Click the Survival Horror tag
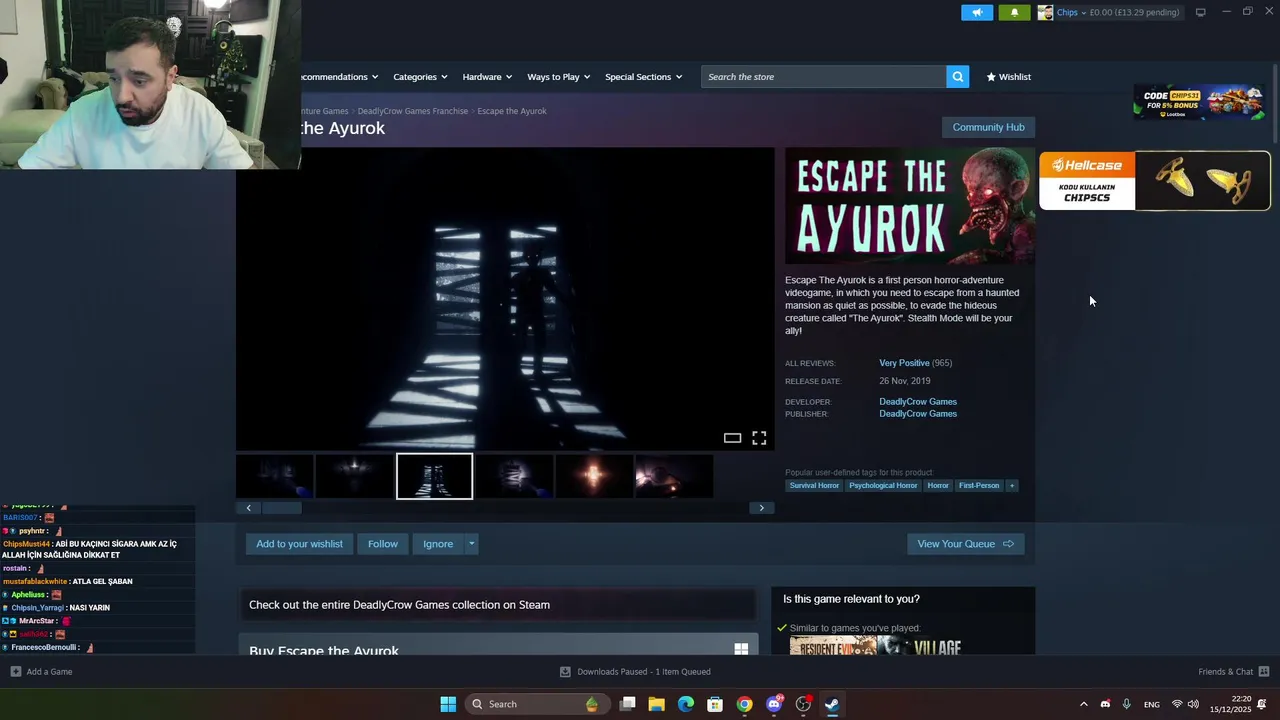This screenshot has width=1280, height=720. pos(814,486)
